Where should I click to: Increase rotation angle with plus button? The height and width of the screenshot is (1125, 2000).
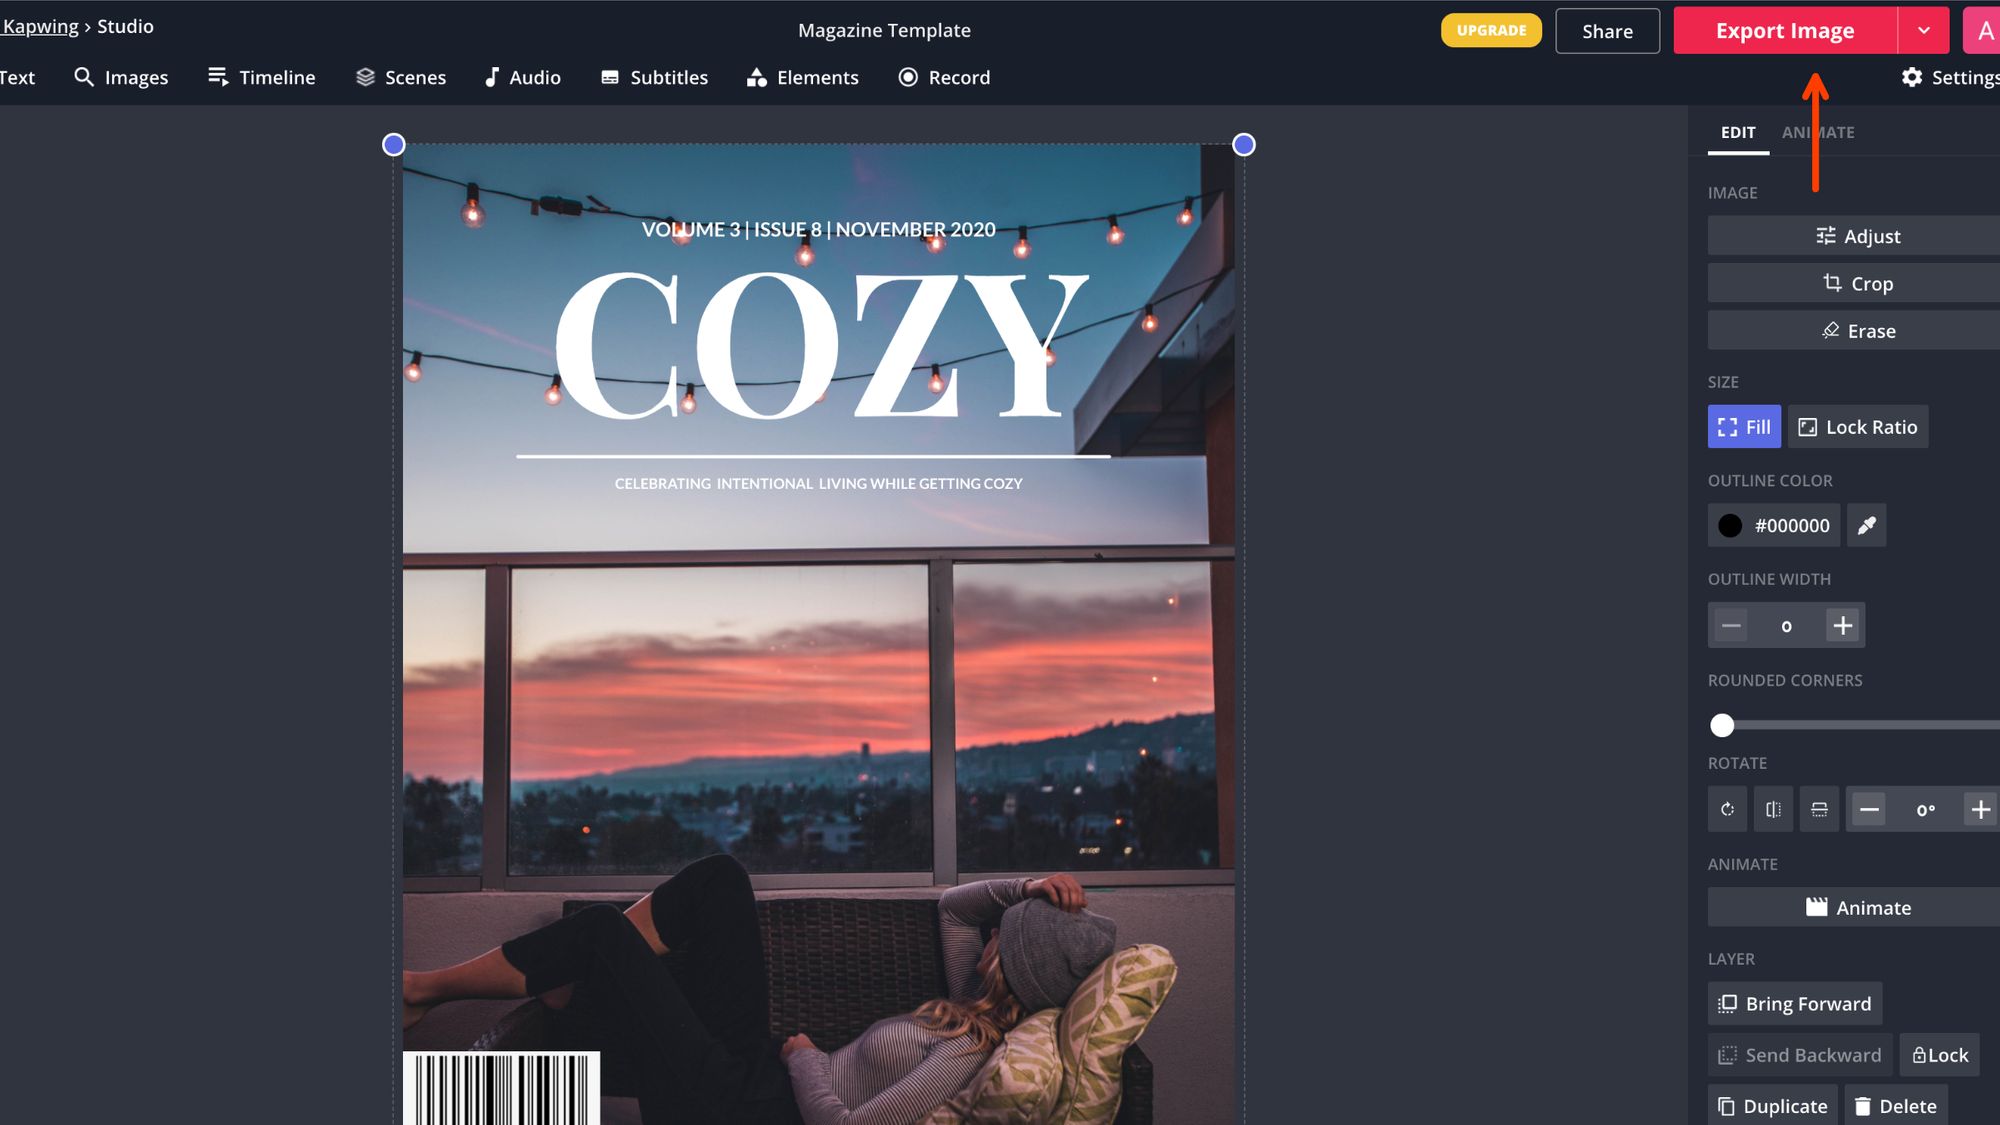click(x=1980, y=810)
